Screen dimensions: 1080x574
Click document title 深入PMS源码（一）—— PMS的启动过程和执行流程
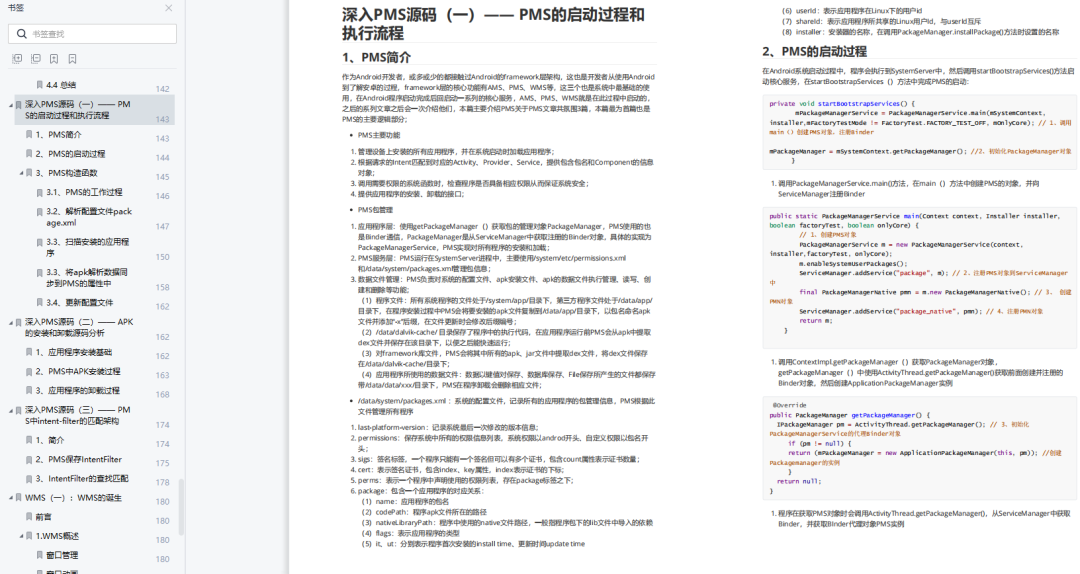[493, 23]
